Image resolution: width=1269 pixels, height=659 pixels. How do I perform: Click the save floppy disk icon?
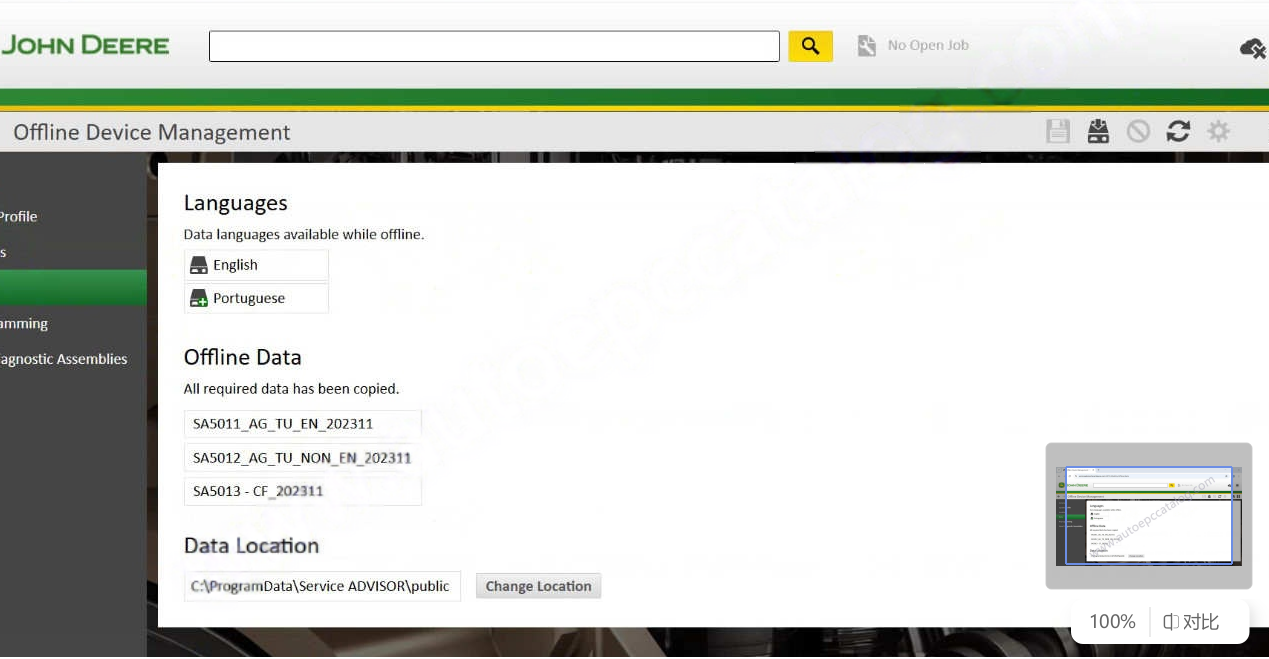(x=1058, y=131)
